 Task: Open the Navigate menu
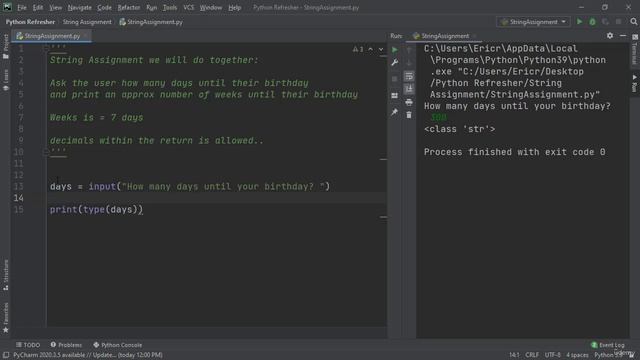[80, 7]
